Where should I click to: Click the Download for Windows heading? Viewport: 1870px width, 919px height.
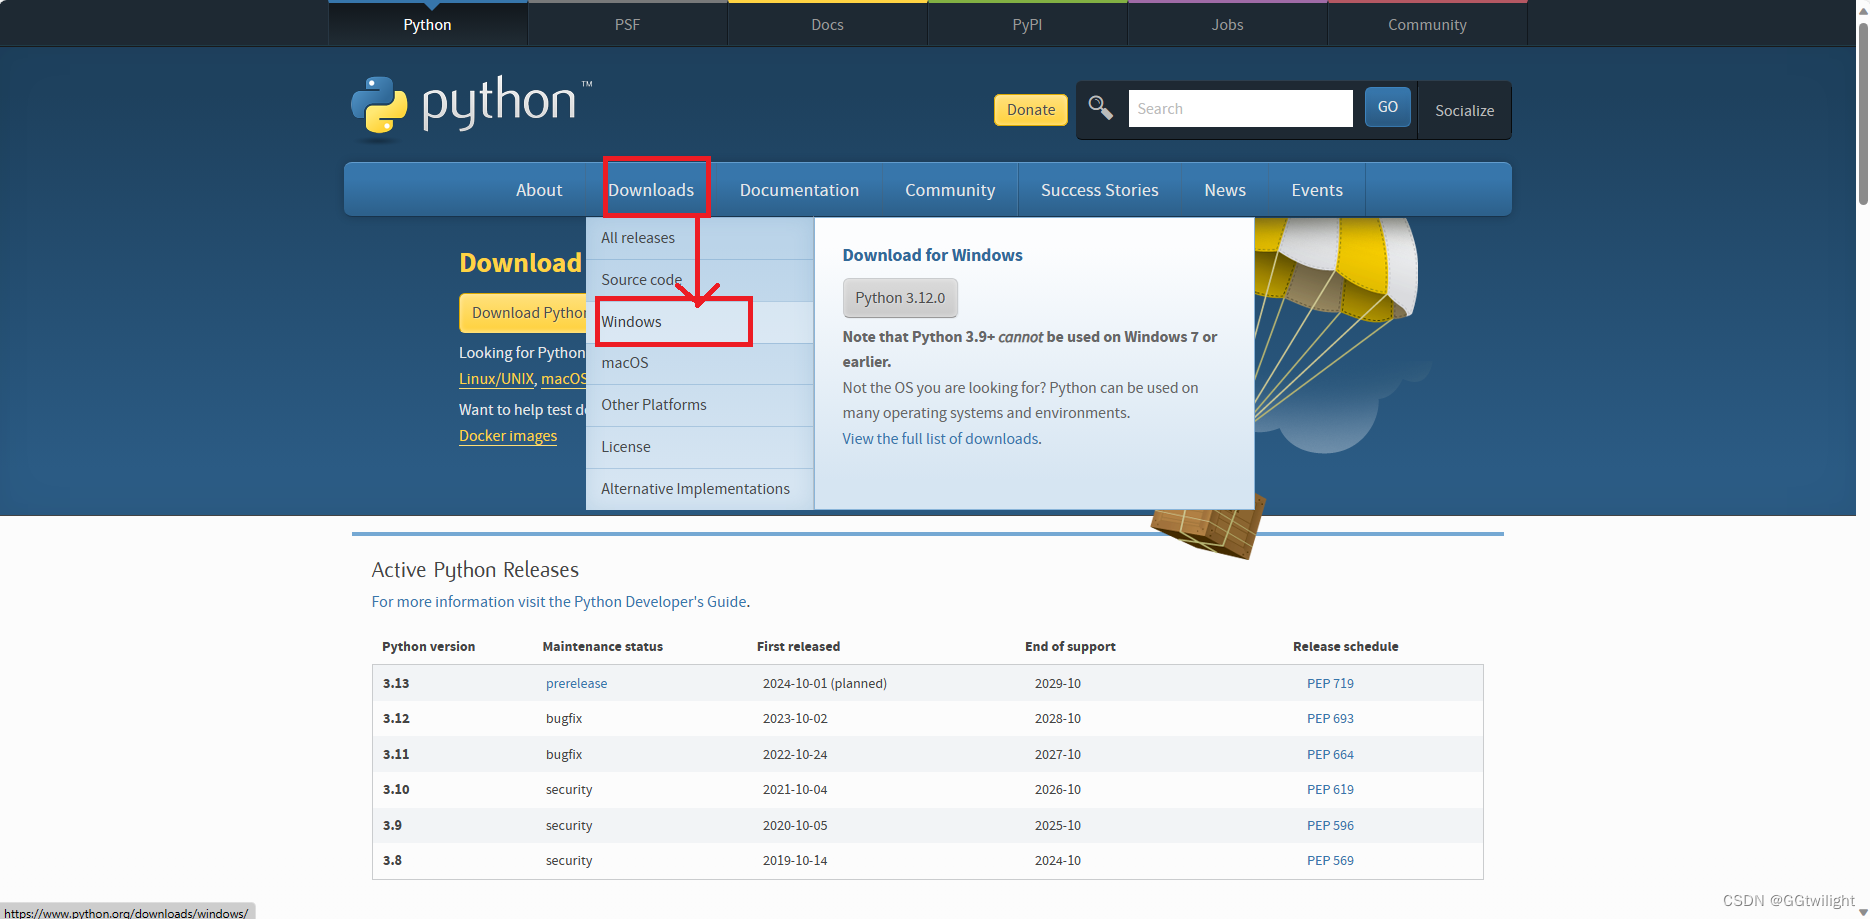click(932, 255)
